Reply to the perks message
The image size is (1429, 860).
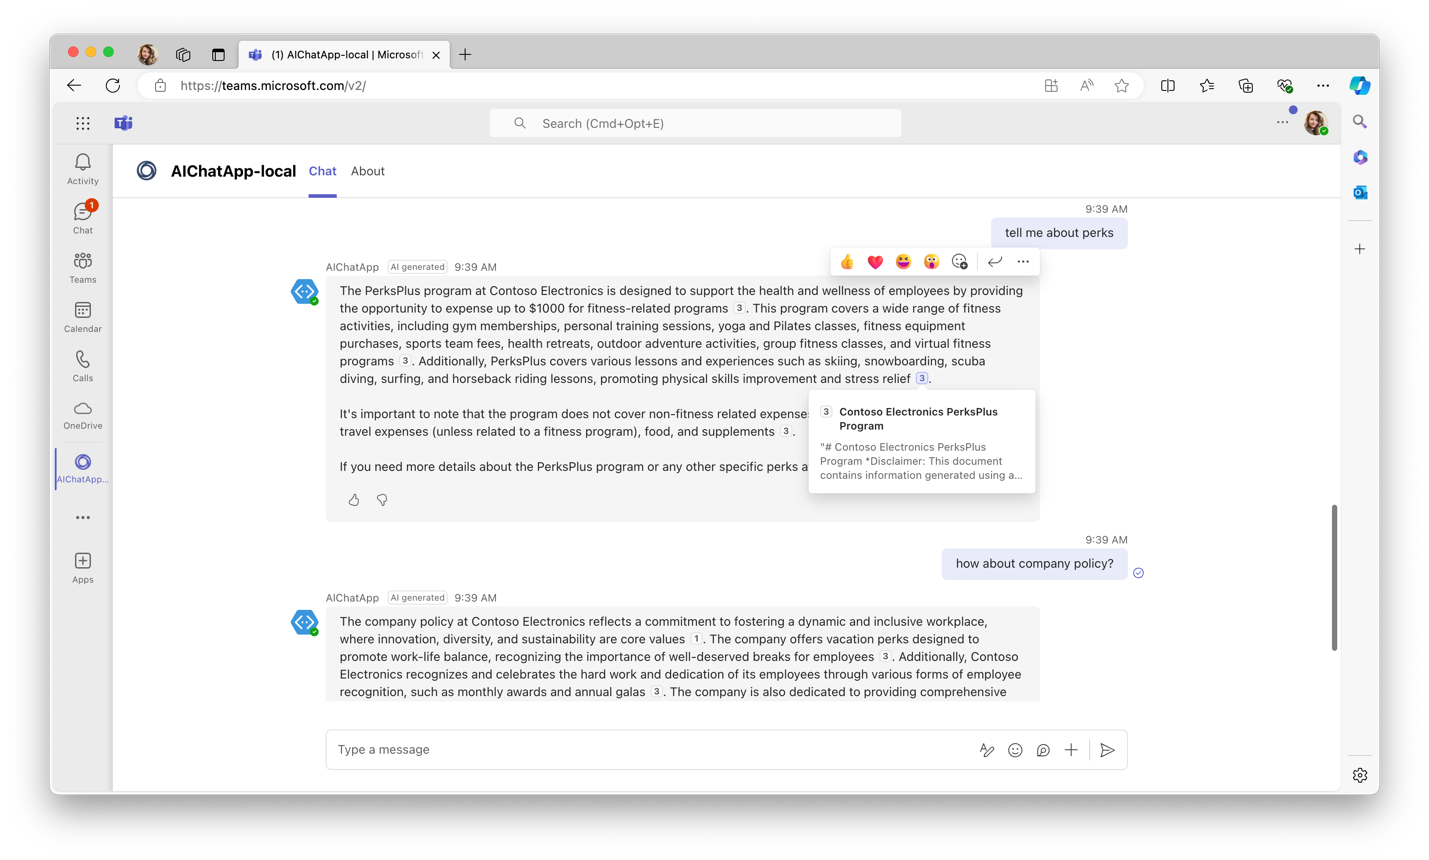pyautogui.click(x=995, y=262)
